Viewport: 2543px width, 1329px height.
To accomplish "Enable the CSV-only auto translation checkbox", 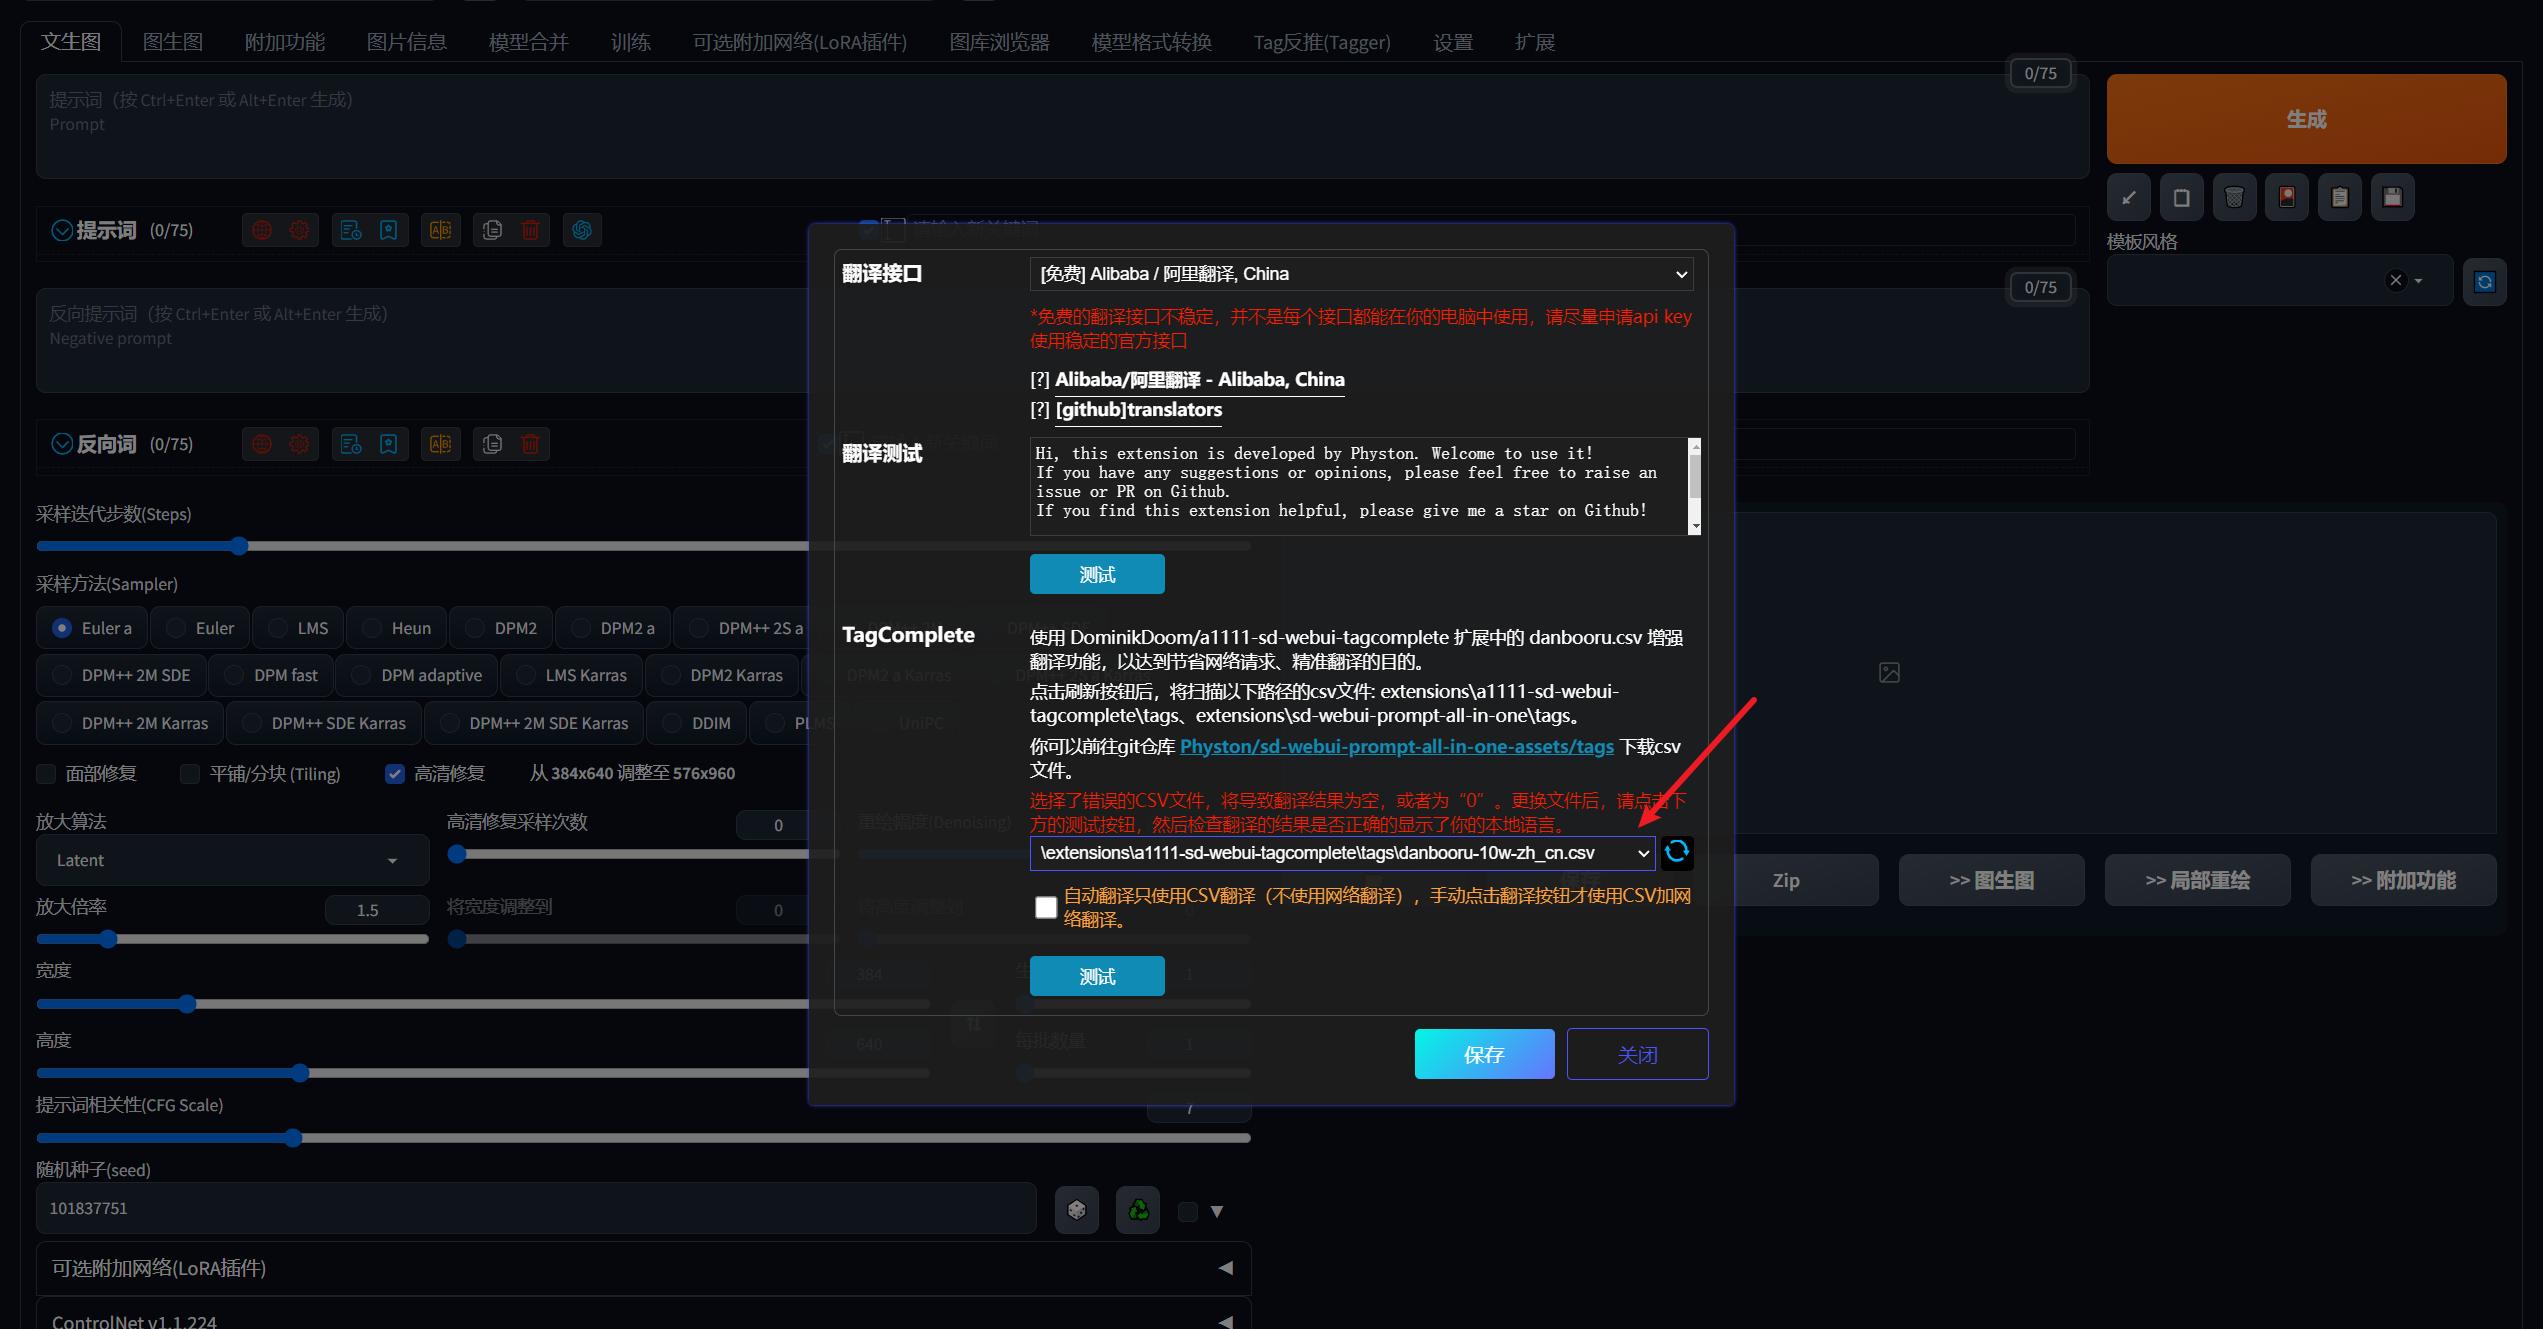I will pos(1046,907).
